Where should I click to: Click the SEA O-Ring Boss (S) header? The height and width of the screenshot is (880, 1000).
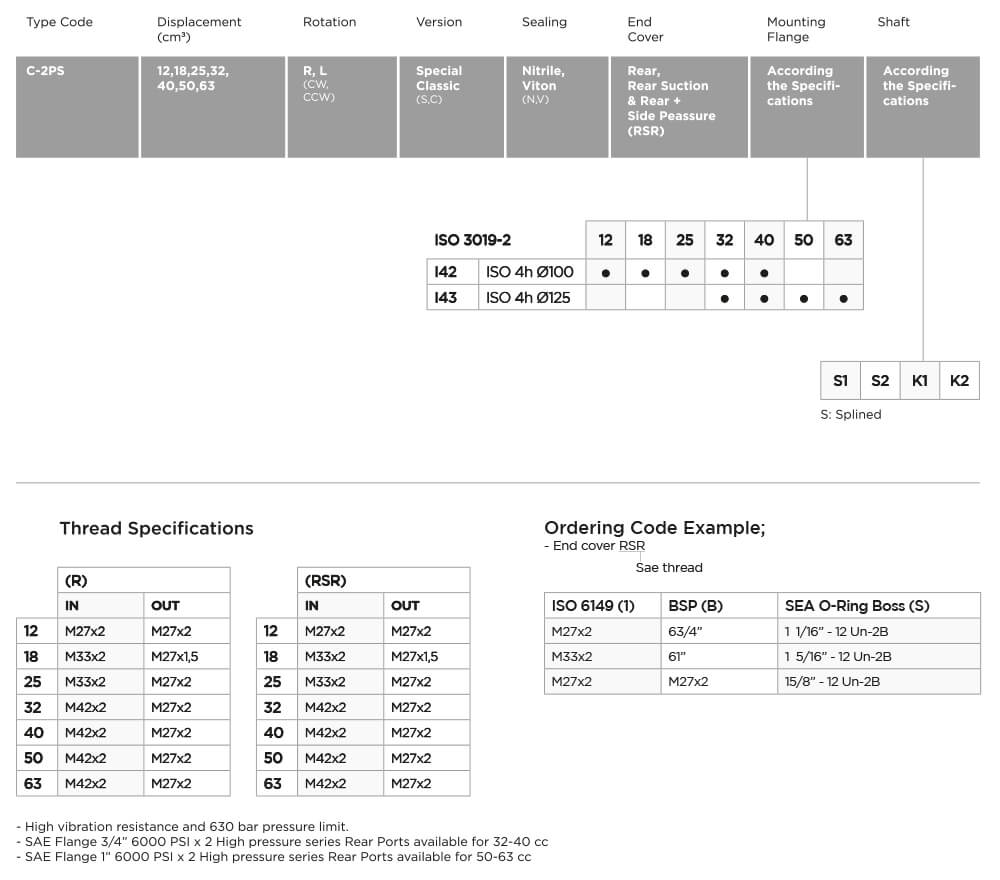click(879, 606)
